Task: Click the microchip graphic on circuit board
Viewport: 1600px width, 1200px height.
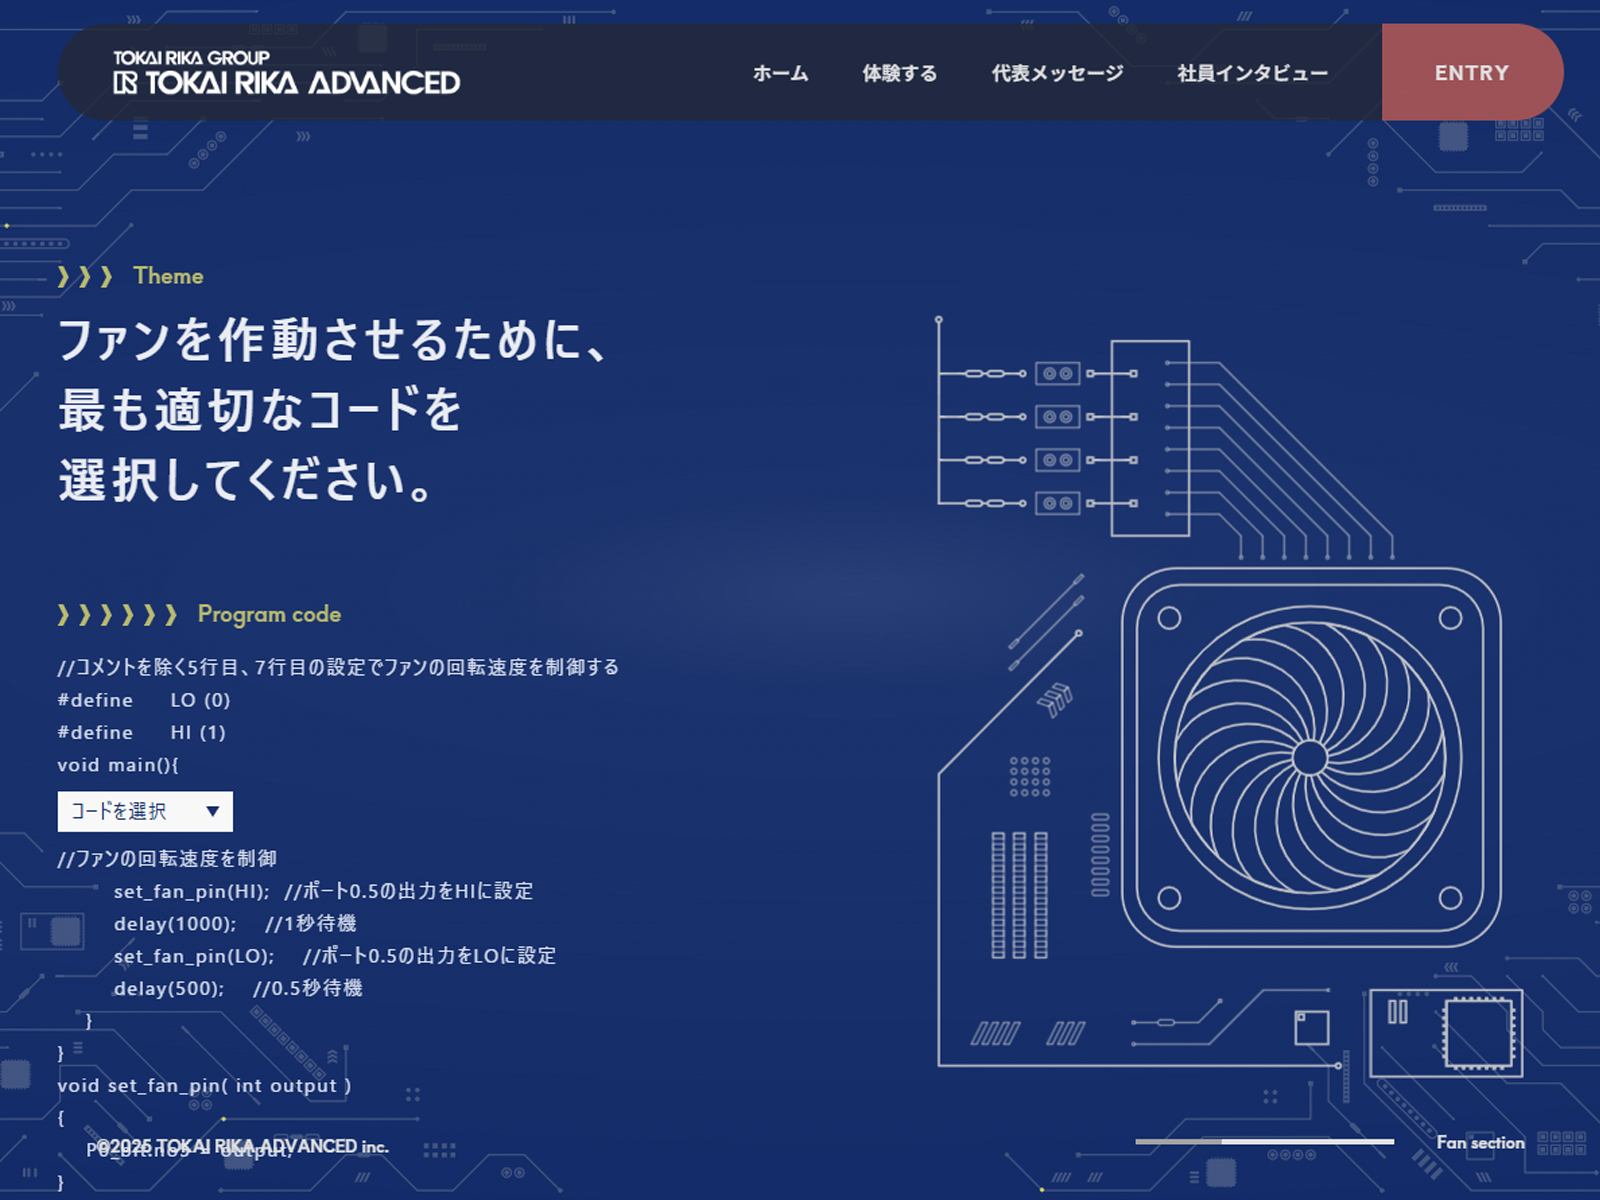Action: click(1478, 1034)
